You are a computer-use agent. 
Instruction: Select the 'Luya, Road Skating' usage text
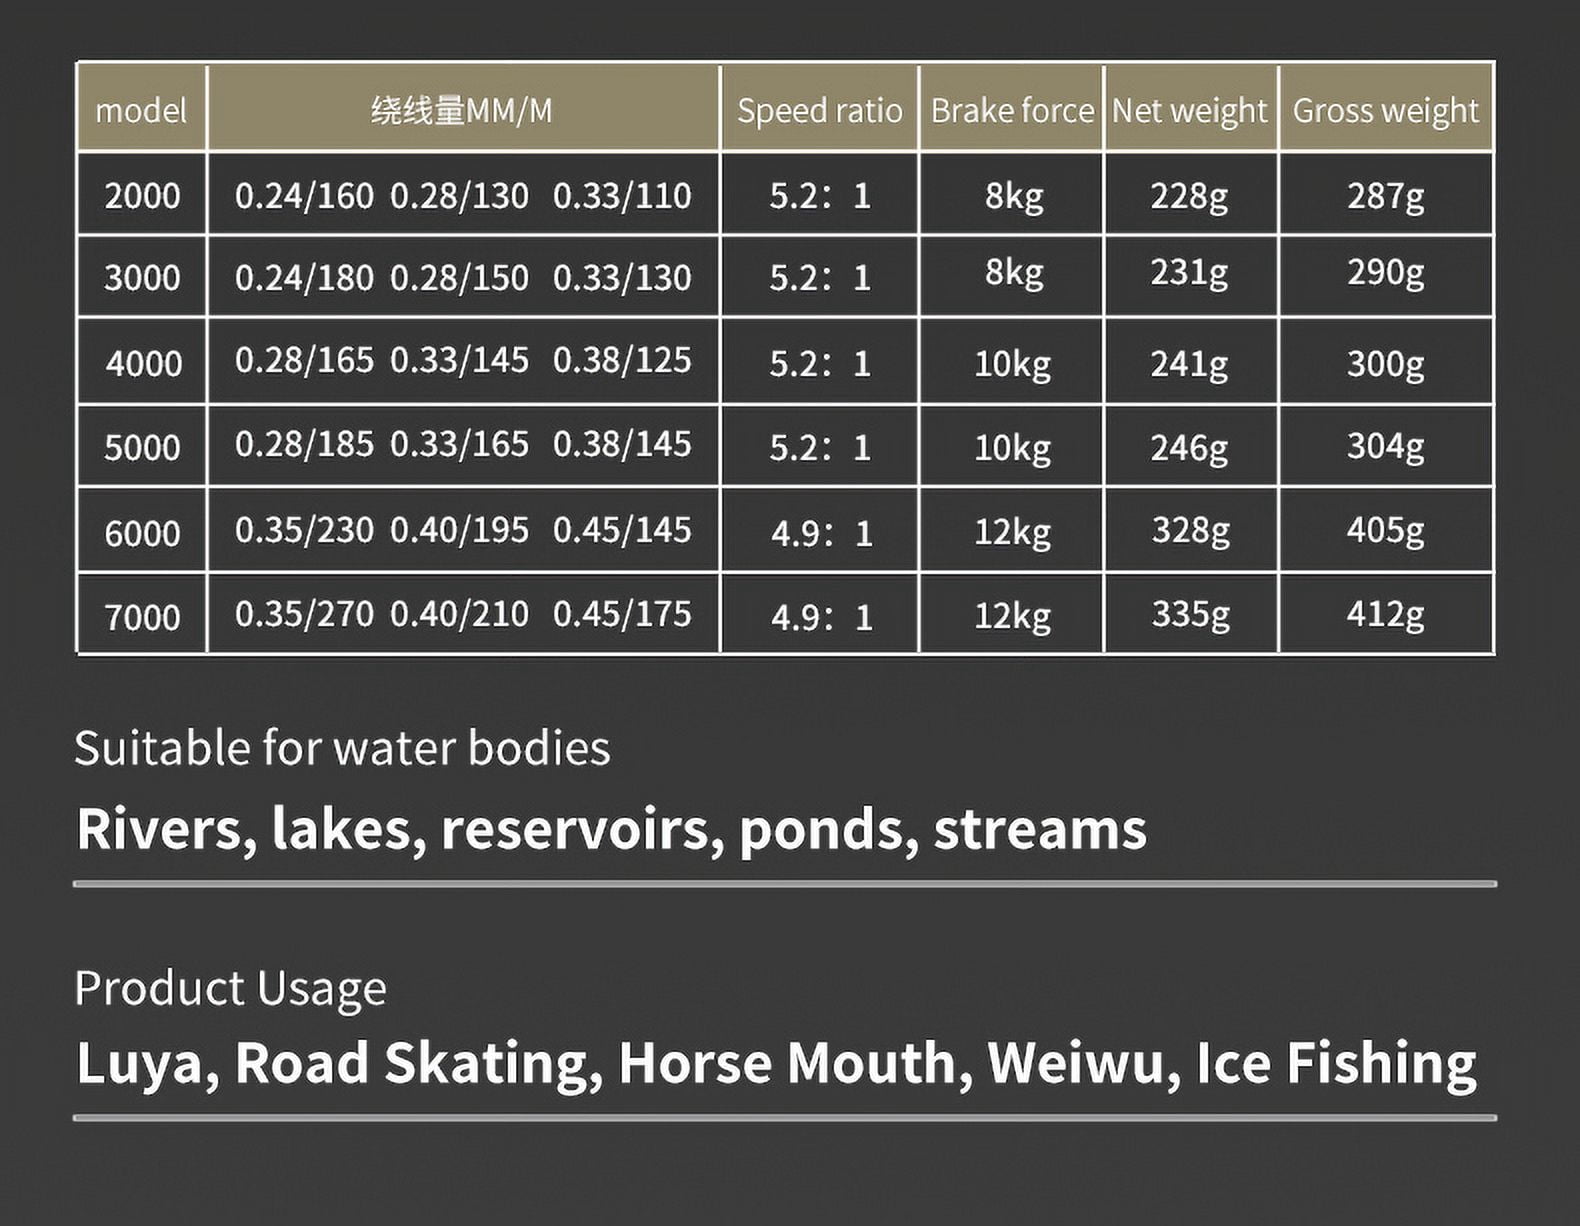point(776,1063)
